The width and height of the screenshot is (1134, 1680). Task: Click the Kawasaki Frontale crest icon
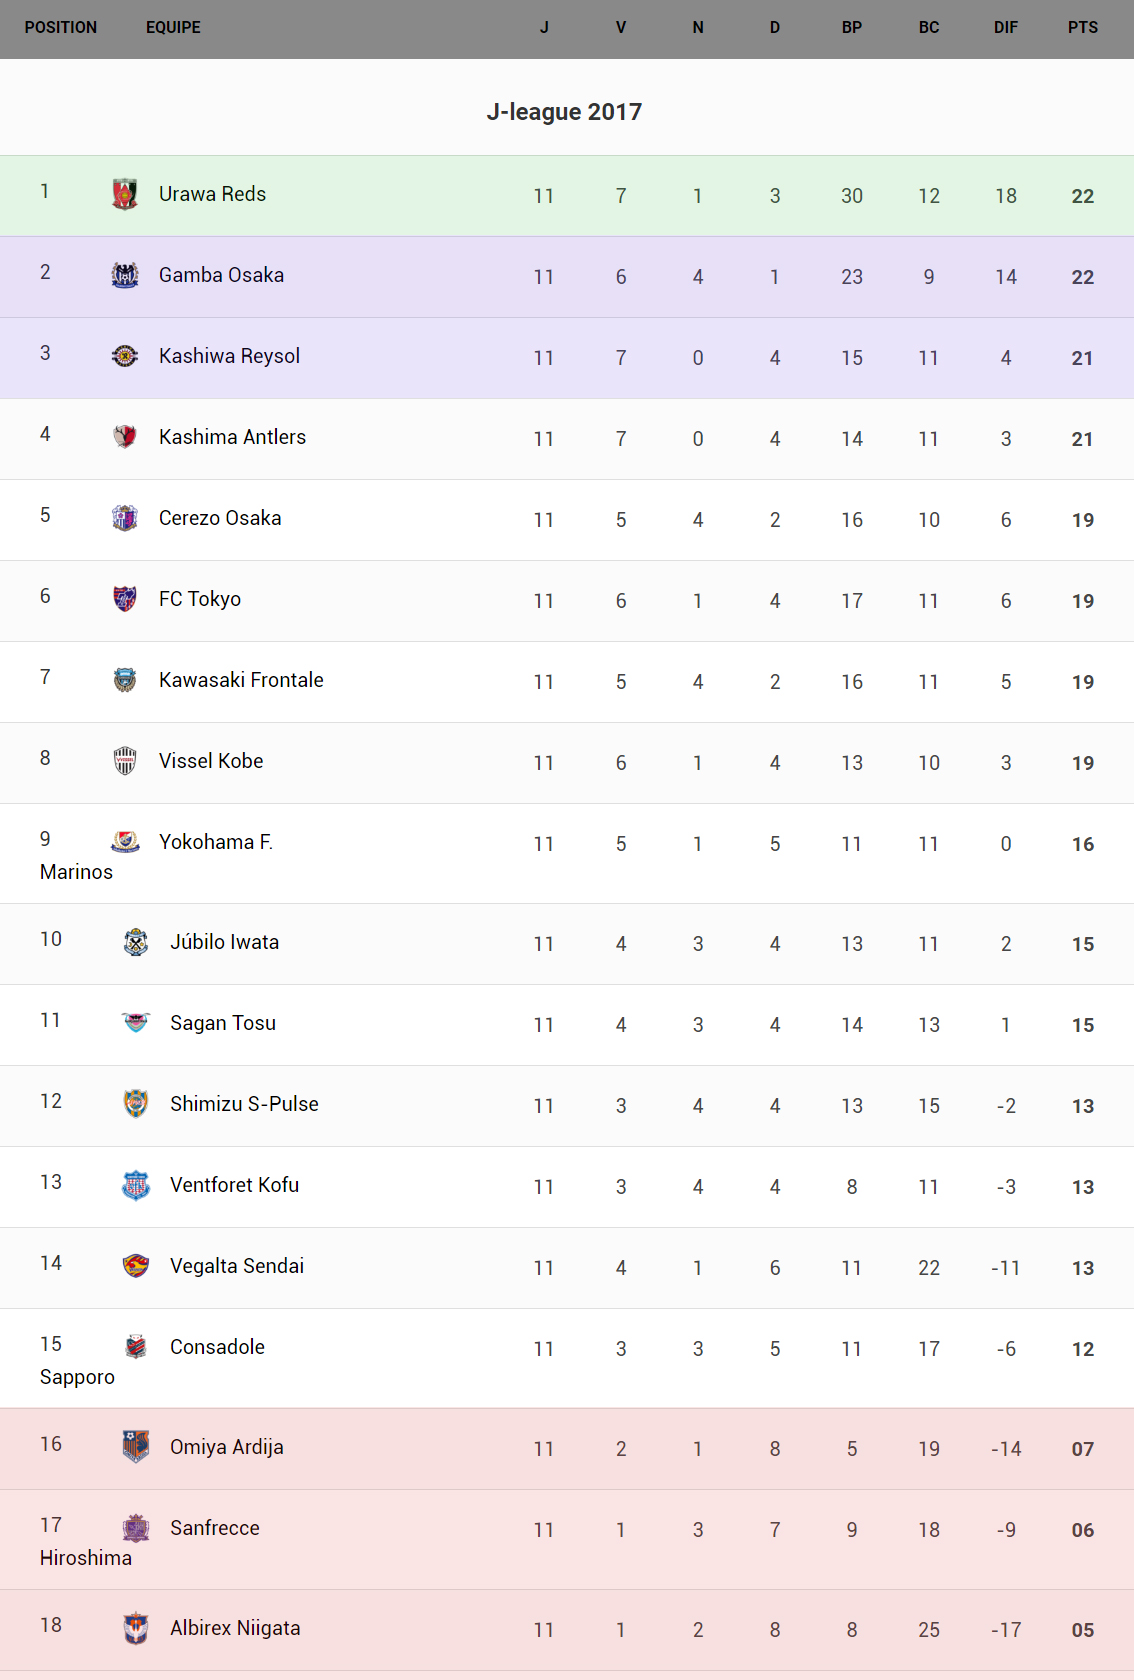click(125, 680)
